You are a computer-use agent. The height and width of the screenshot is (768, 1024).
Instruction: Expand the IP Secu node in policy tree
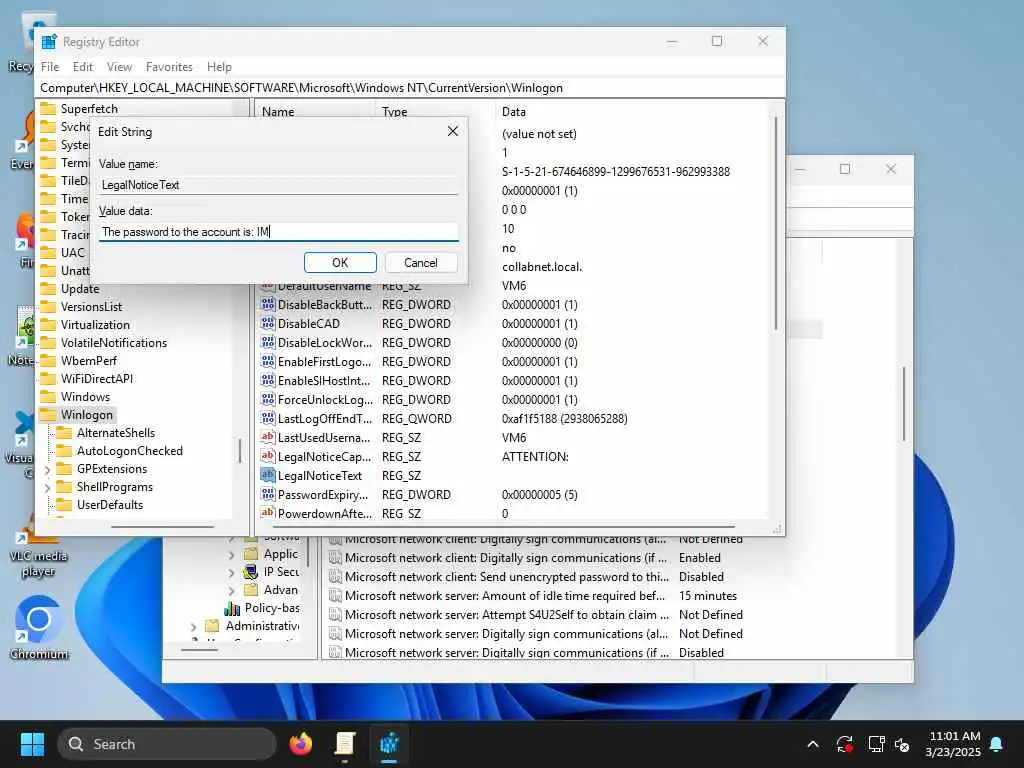231,573
